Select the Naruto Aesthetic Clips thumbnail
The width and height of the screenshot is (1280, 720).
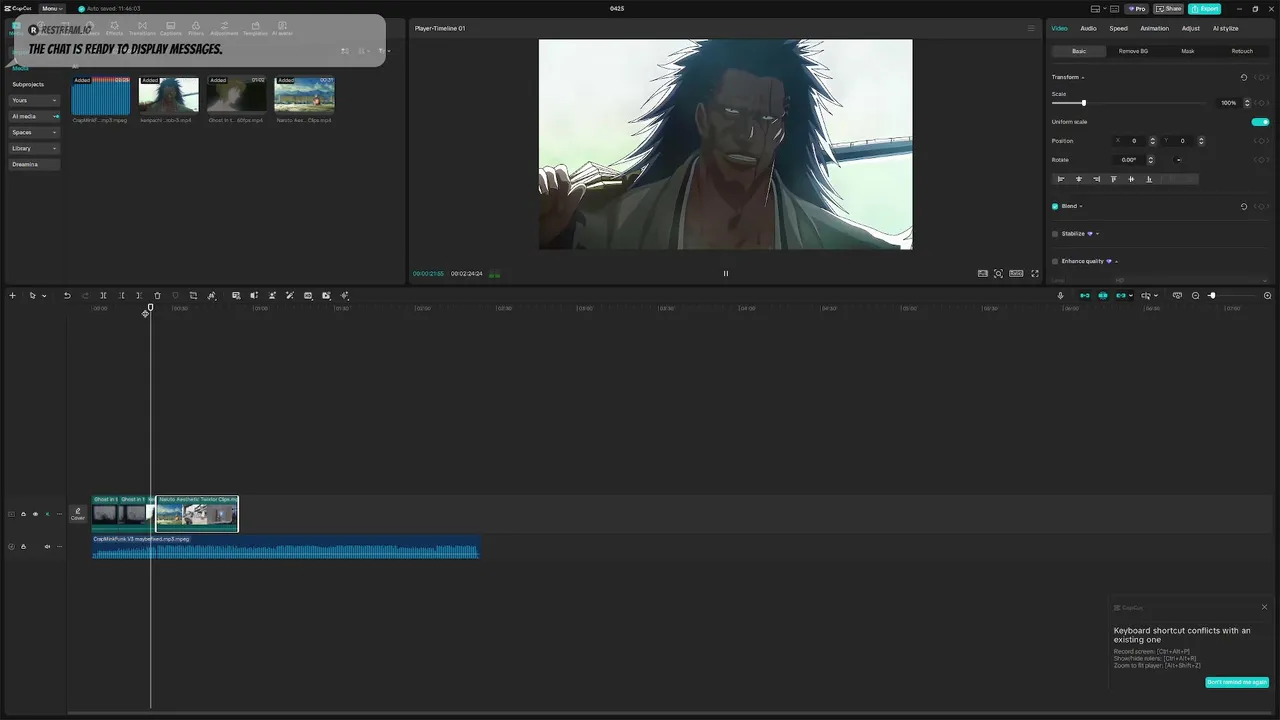[x=304, y=96]
